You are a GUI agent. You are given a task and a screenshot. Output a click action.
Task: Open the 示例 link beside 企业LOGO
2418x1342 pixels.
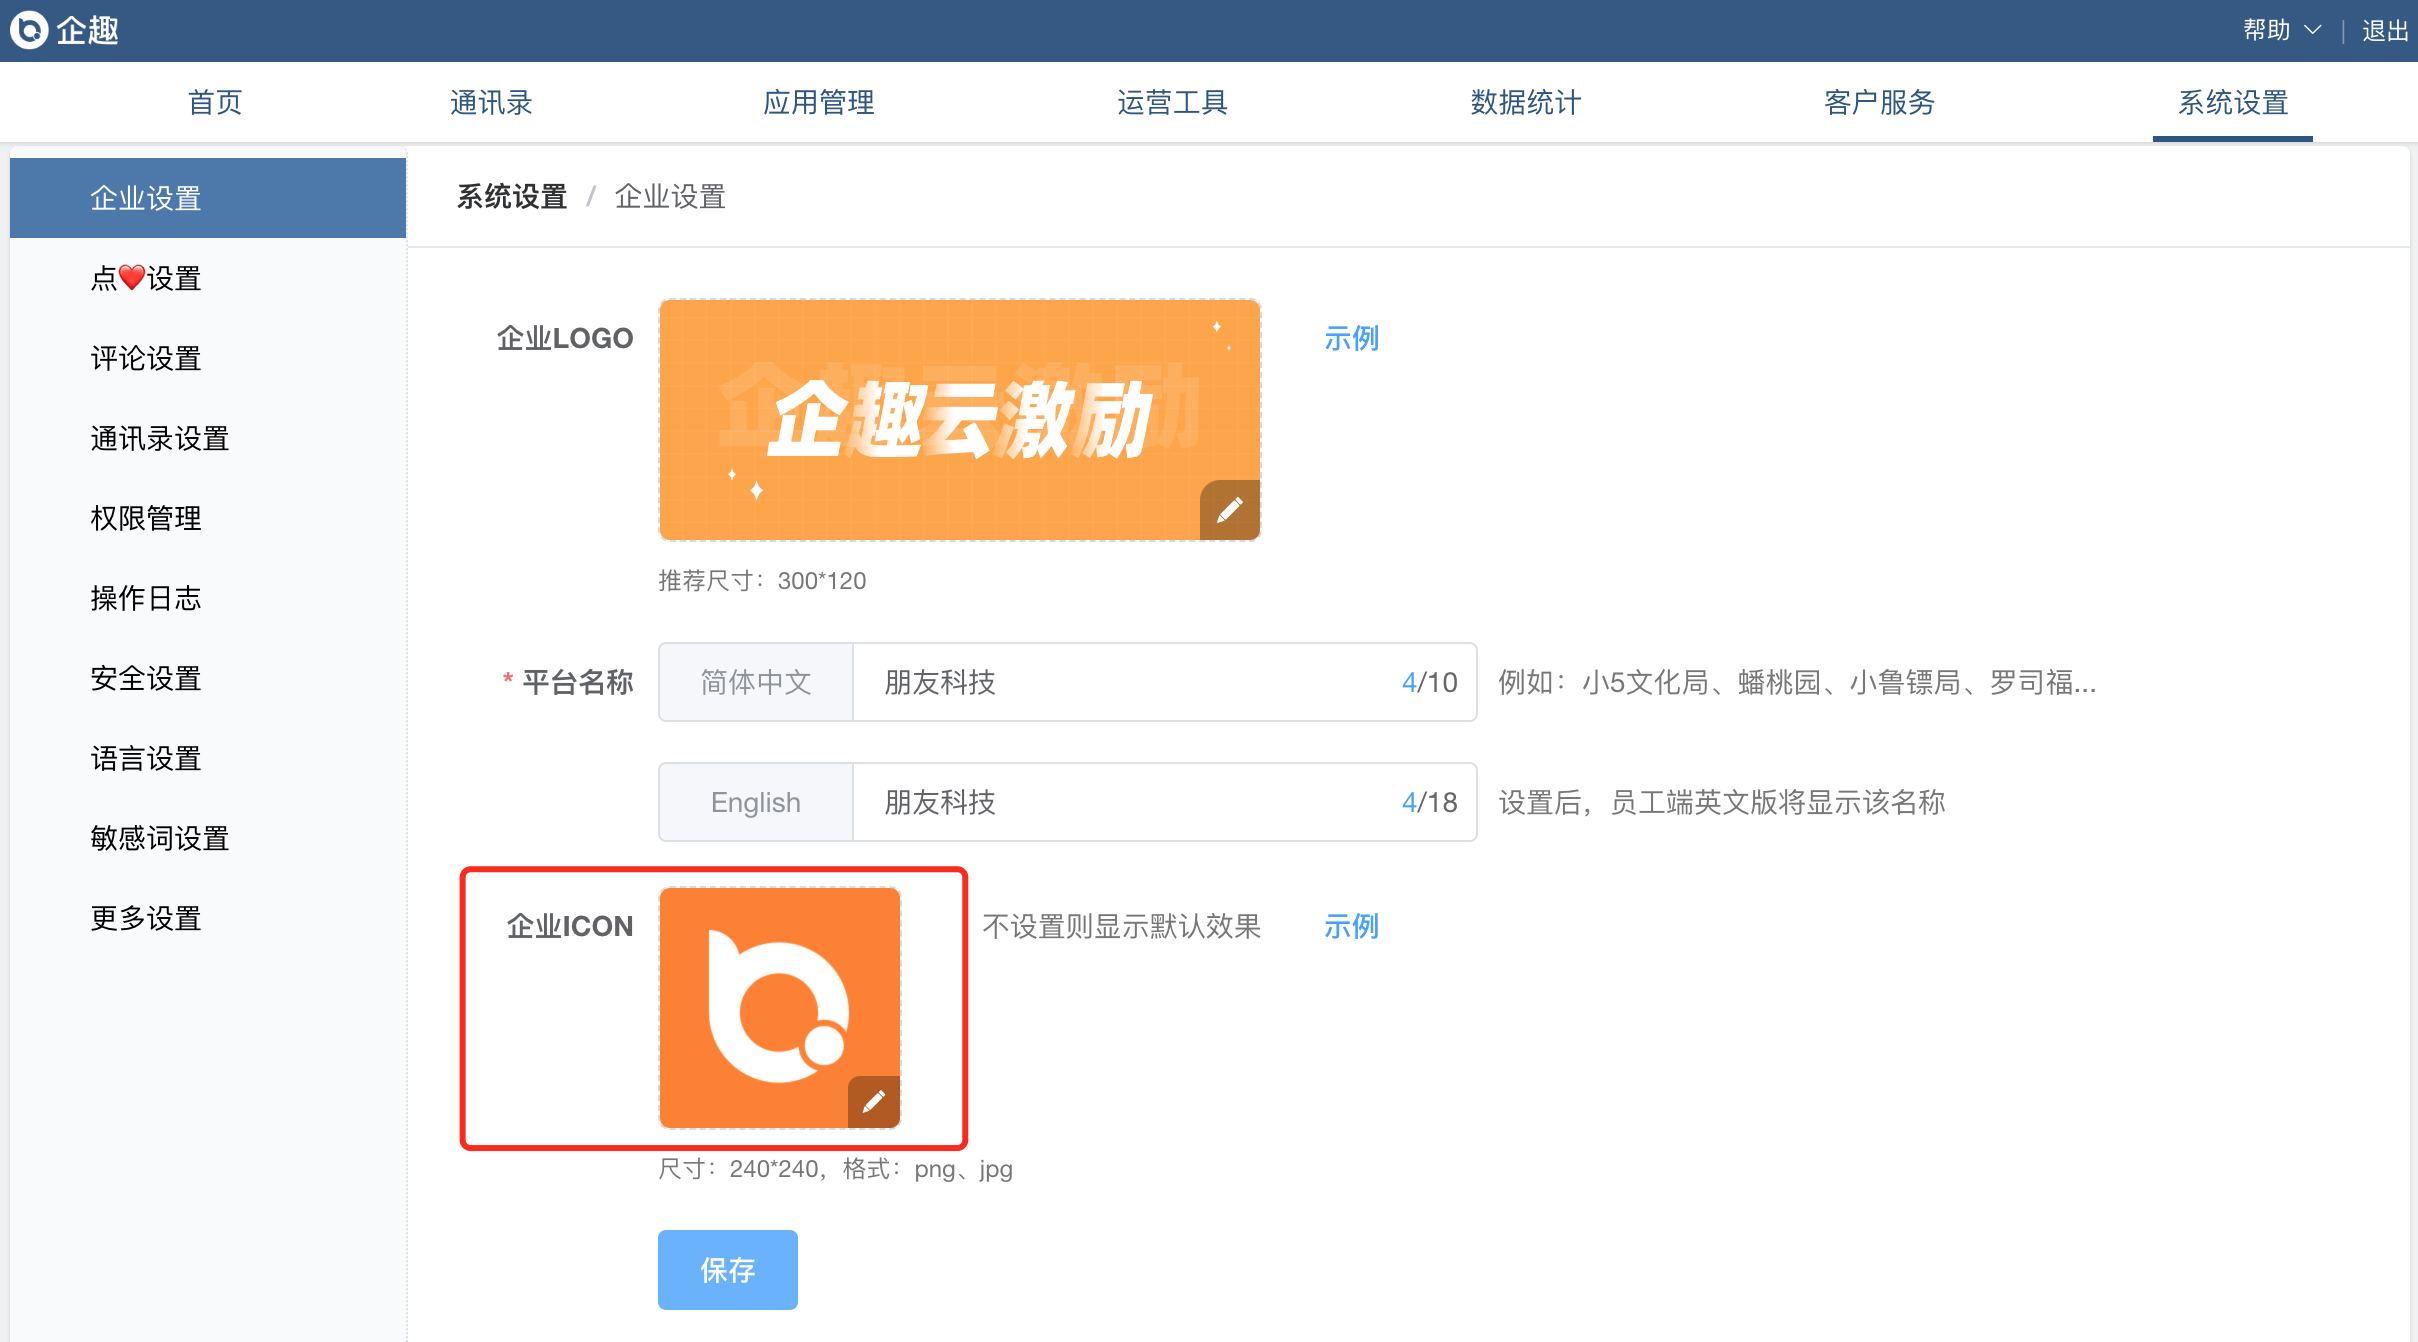point(1351,338)
